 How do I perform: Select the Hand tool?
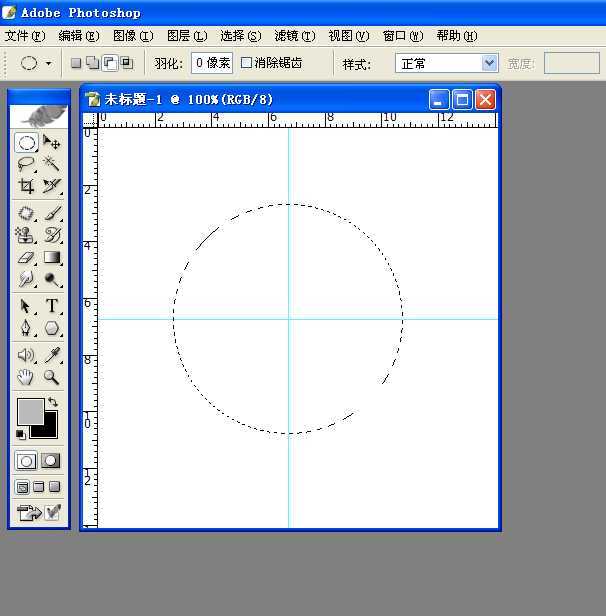pyautogui.click(x=27, y=377)
